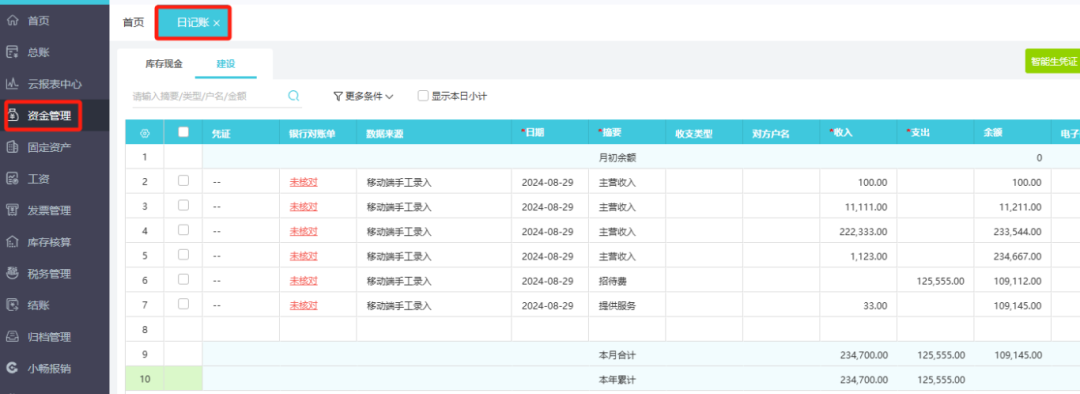Viewport: 1080px width, 394px height.
Task: Open 小畅报销 icon in sidebar
Action: [x=12, y=368]
